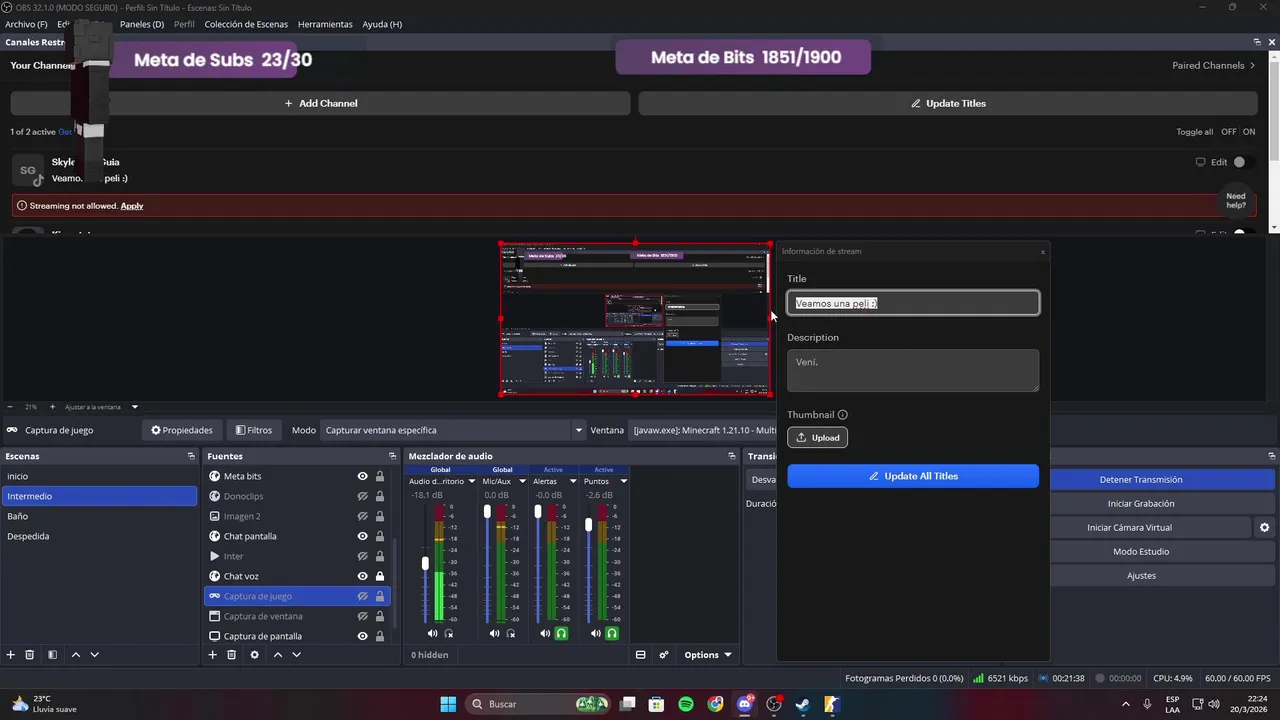The width and height of the screenshot is (1280, 720).
Task: Add a new source with plus icon
Action: click(x=213, y=655)
